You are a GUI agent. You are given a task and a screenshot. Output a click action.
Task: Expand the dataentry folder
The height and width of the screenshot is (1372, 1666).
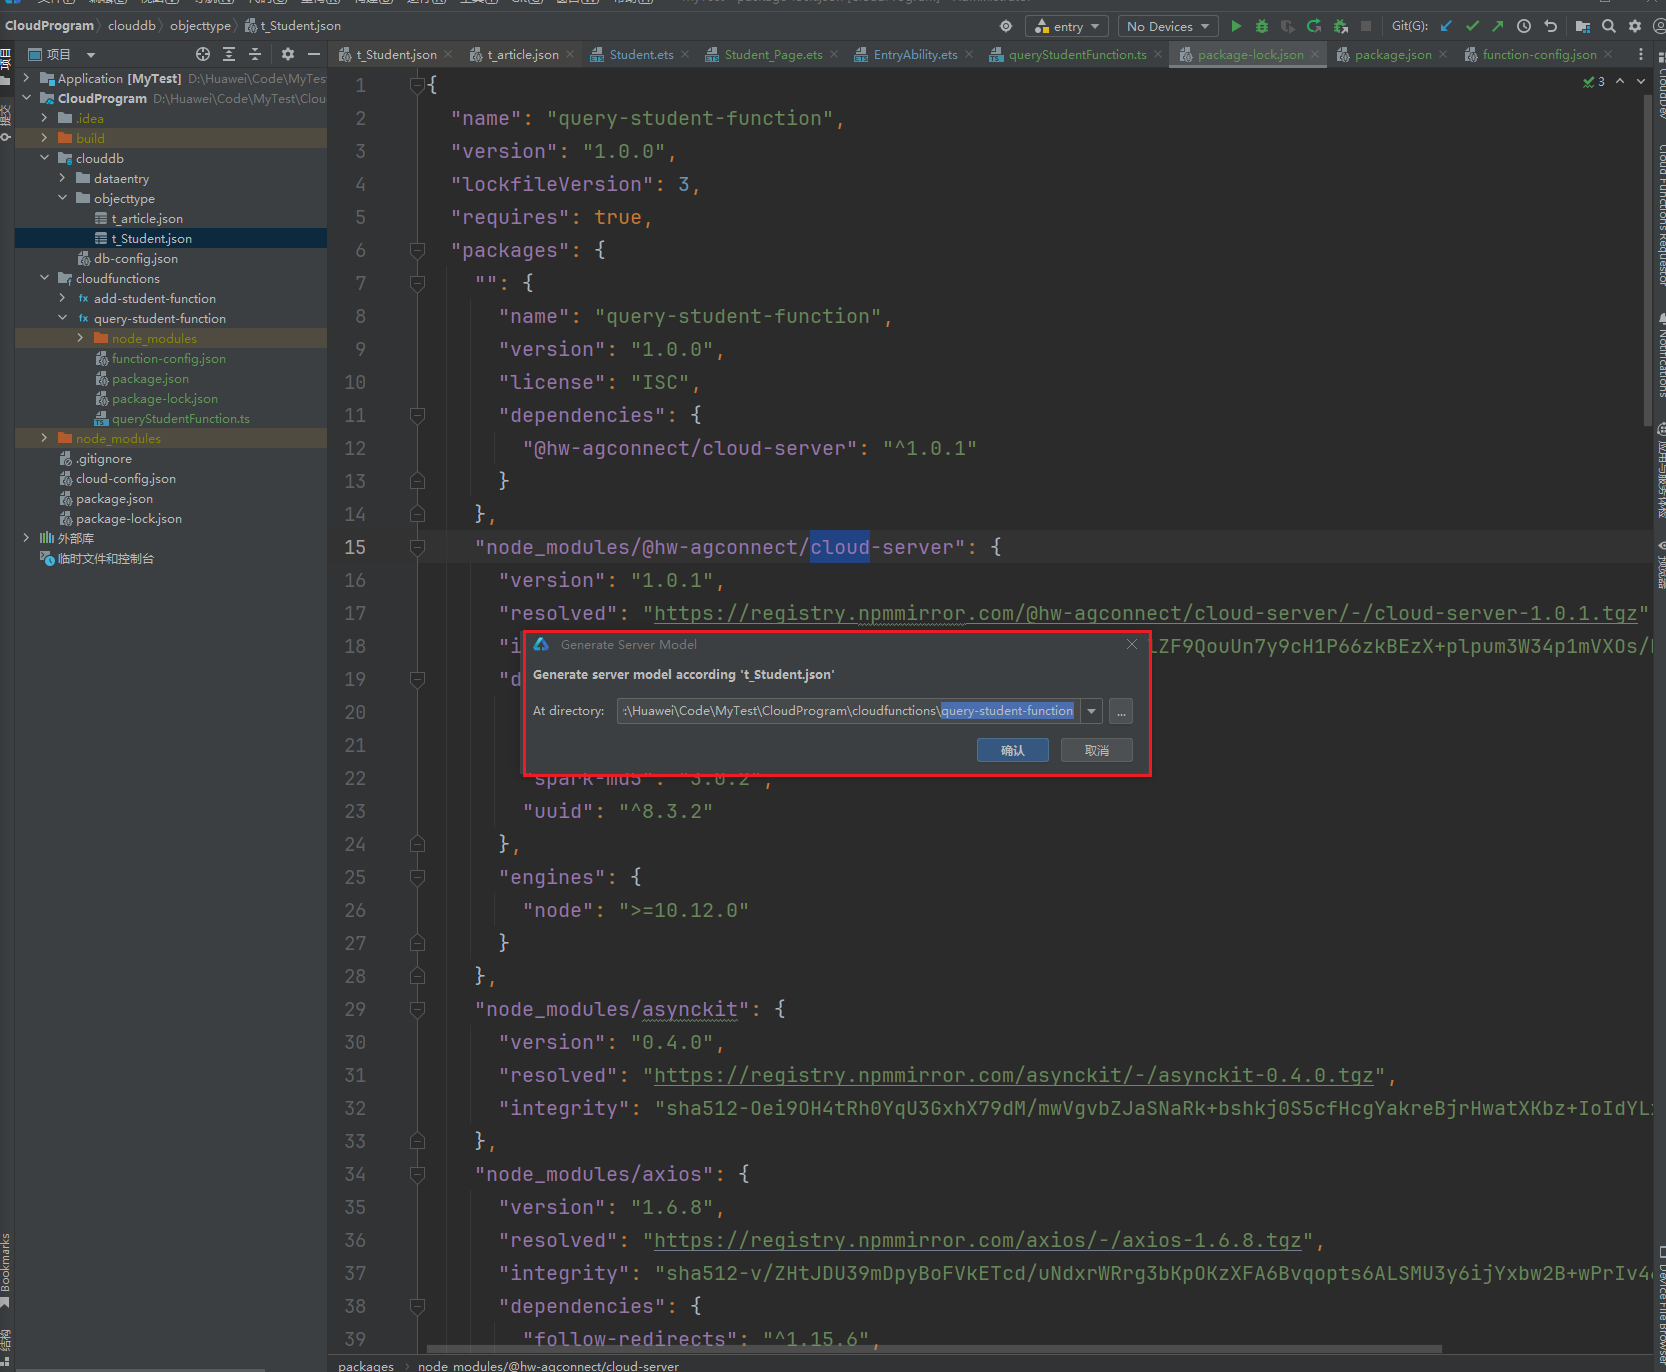(x=63, y=178)
